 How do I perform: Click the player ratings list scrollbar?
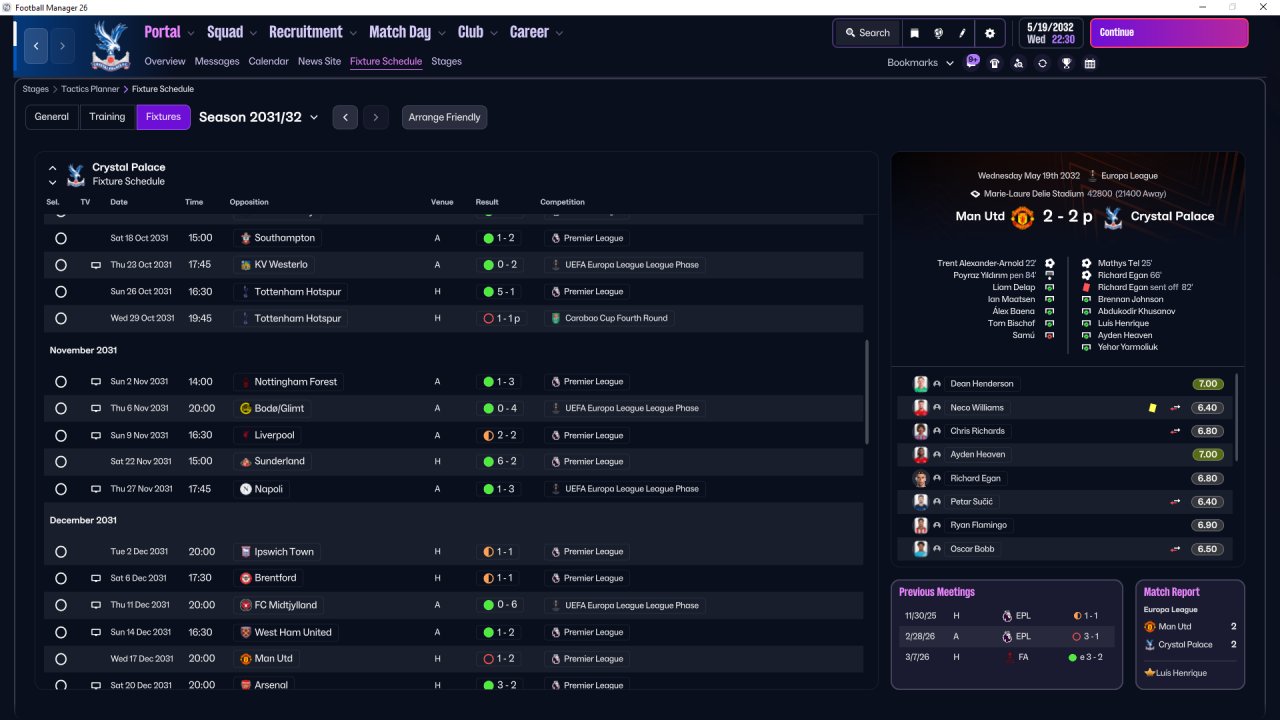(1238, 418)
